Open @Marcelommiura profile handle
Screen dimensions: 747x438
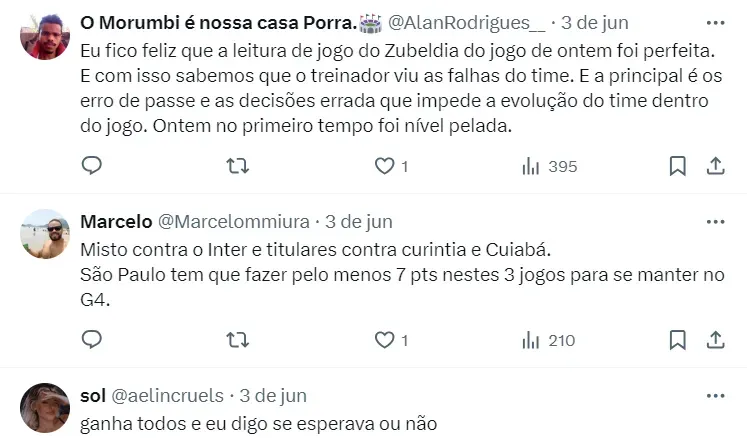click(x=234, y=221)
